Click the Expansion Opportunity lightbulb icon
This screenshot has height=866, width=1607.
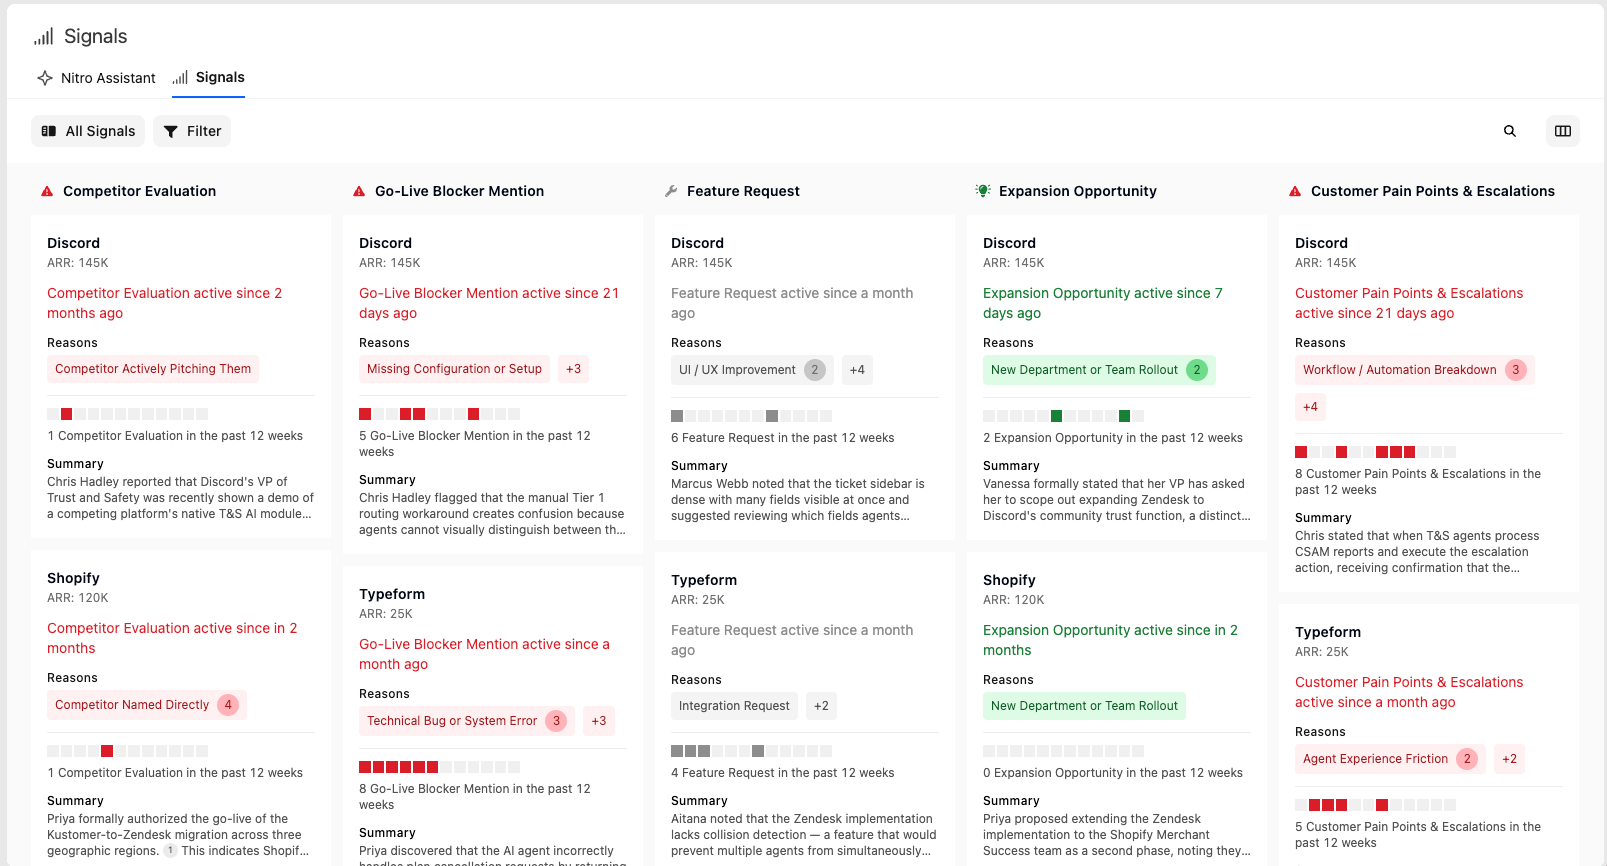(983, 191)
